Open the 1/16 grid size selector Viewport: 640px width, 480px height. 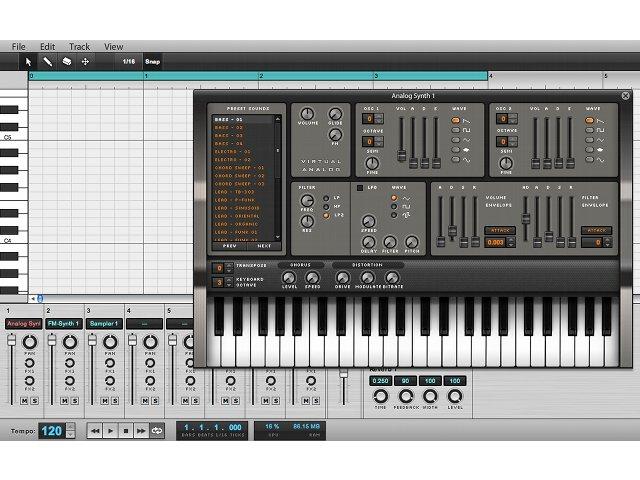point(128,61)
